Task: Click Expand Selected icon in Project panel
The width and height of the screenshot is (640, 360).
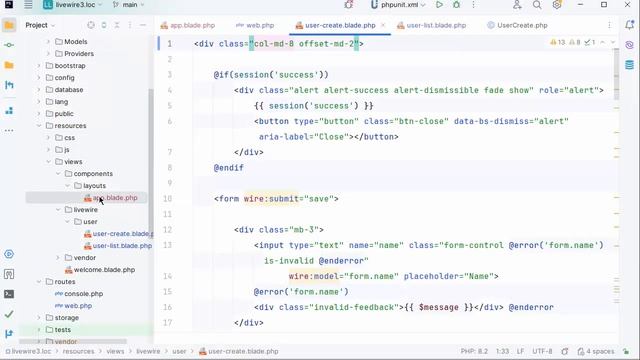Action: pyautogui.click(x=104, y=25)
